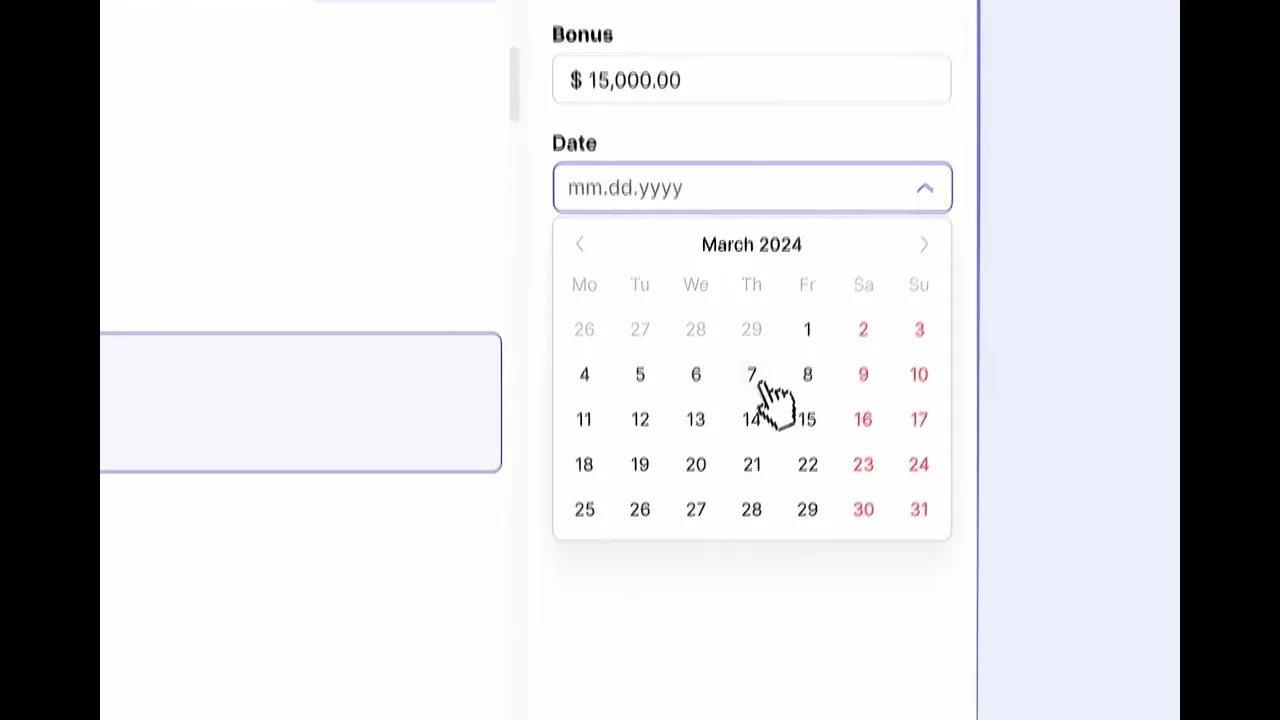Select Saturday March 2

point(863,329)
